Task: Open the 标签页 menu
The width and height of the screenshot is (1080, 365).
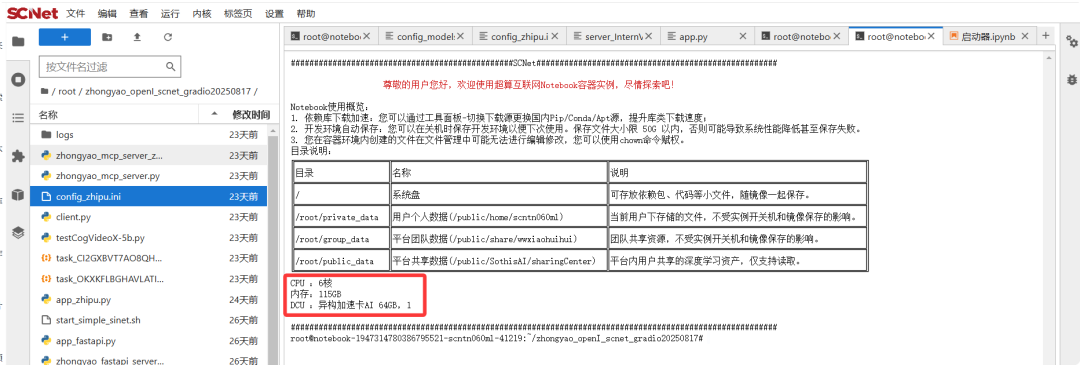Action: point(238,14)
